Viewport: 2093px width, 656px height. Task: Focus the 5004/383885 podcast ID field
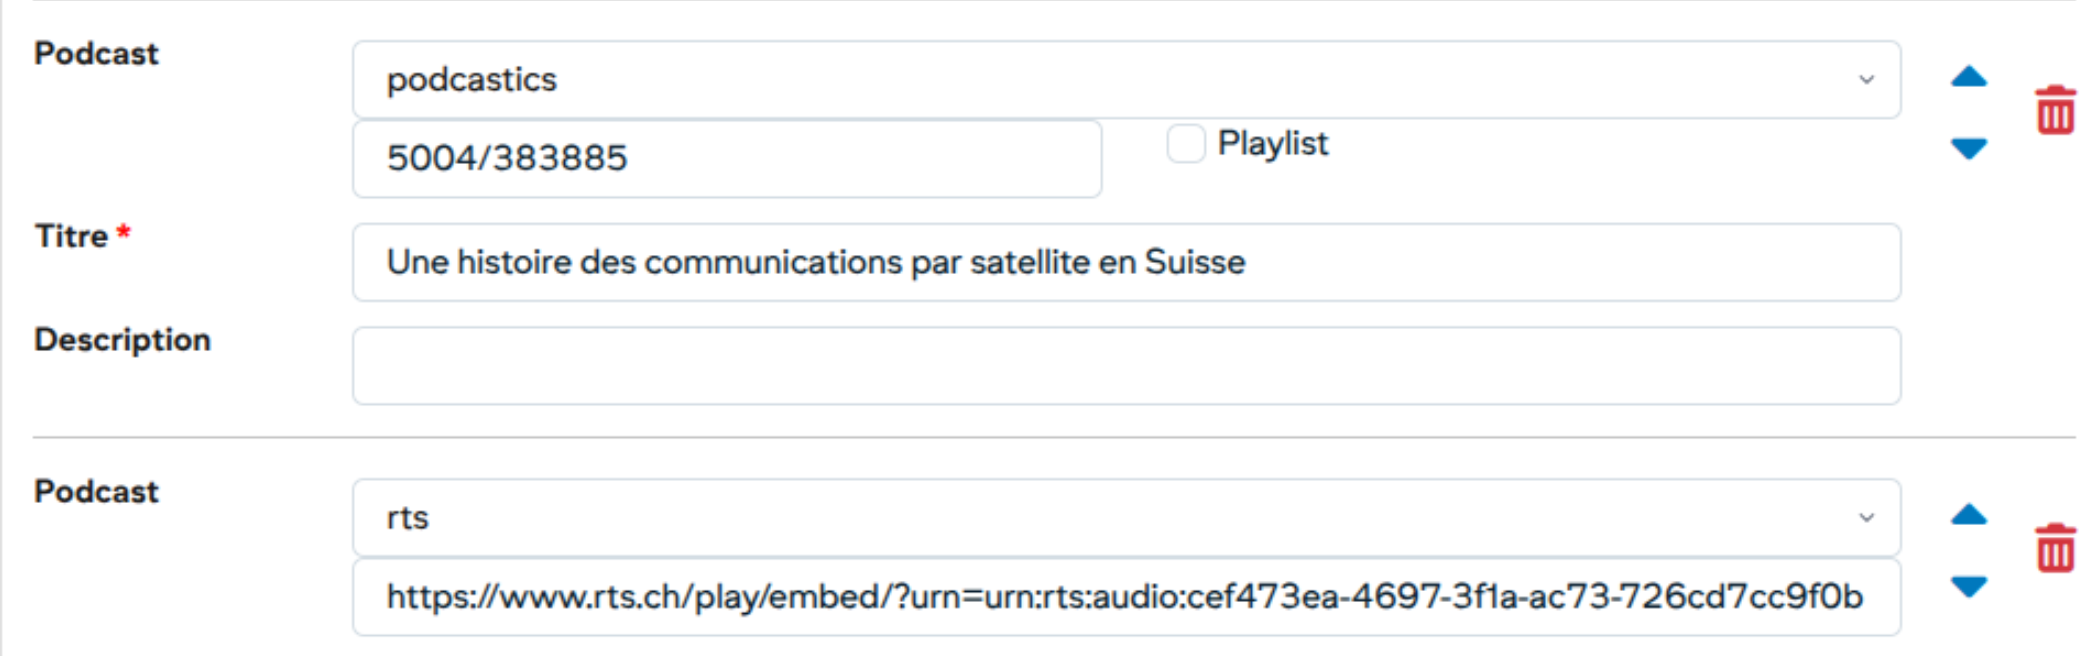[x=727, y=158]
